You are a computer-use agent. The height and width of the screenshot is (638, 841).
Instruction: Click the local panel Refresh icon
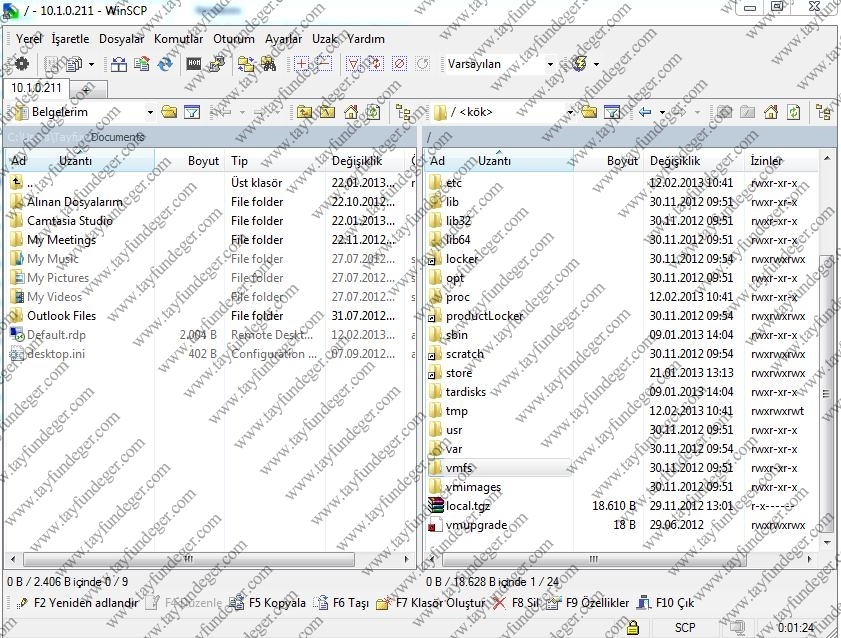click(x=373, y=112)
